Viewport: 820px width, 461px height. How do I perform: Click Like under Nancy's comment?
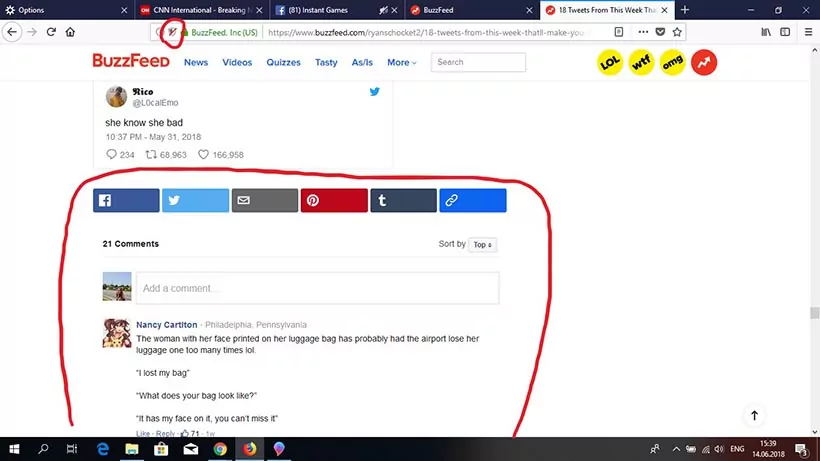click(x=143, y=433)
